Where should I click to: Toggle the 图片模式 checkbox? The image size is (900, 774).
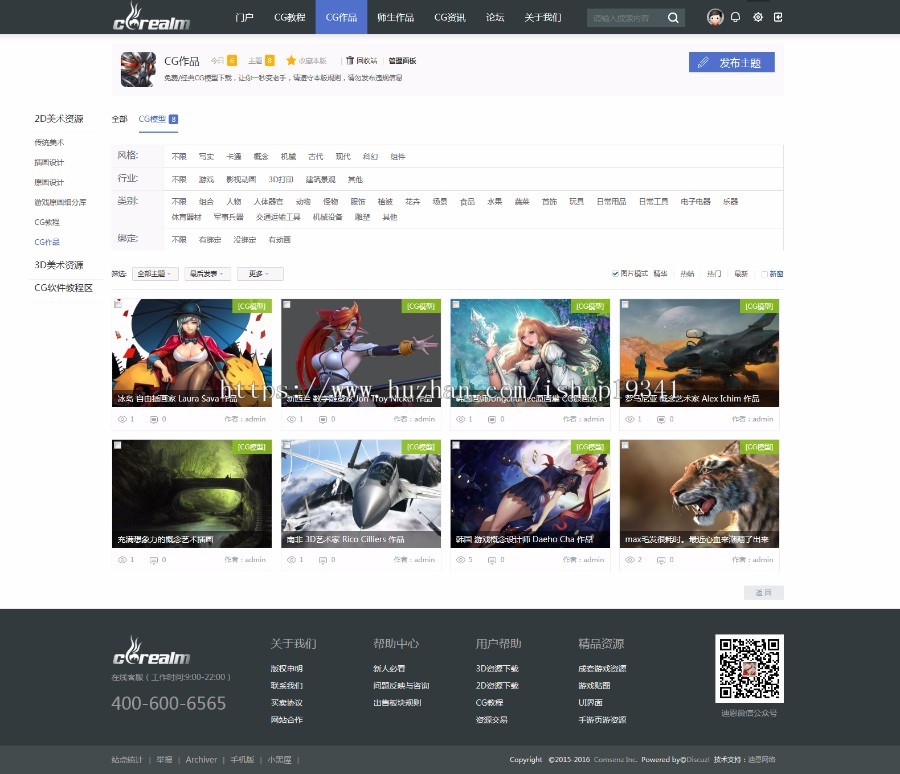[x=615, y=273]
